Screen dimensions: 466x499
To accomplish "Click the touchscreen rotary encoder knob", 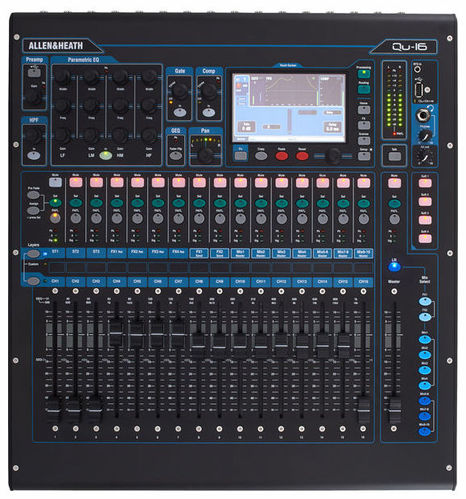I will 333,156.
